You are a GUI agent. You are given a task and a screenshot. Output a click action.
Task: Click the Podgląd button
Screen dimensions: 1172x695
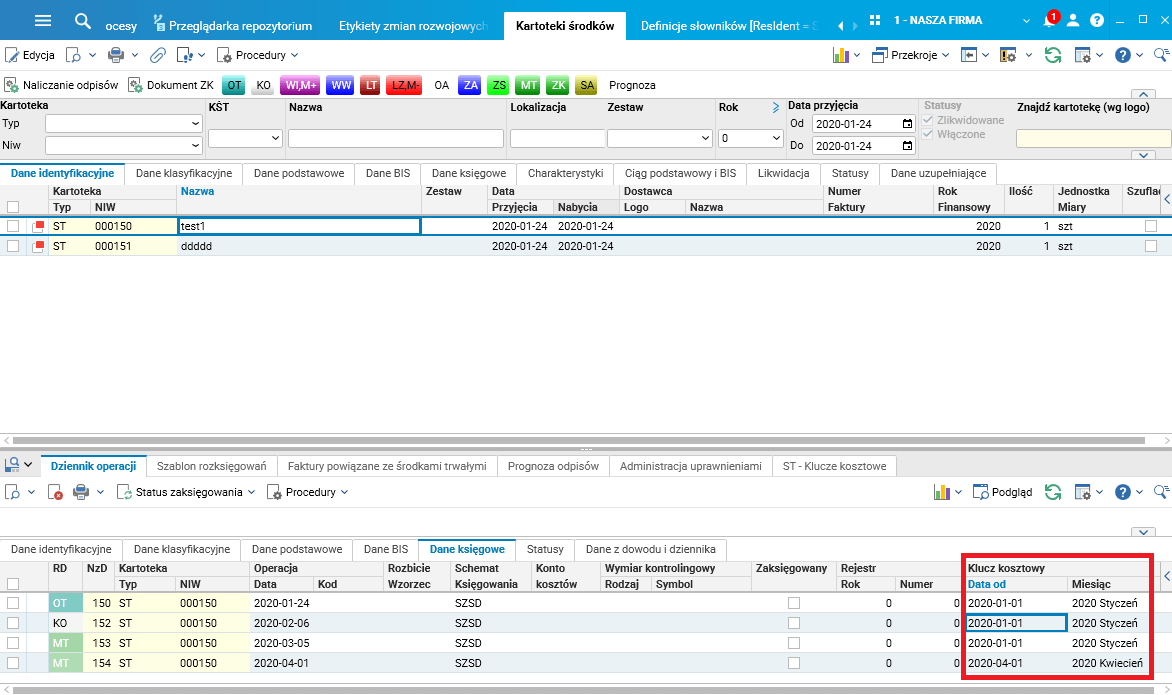coord(1003,492)
